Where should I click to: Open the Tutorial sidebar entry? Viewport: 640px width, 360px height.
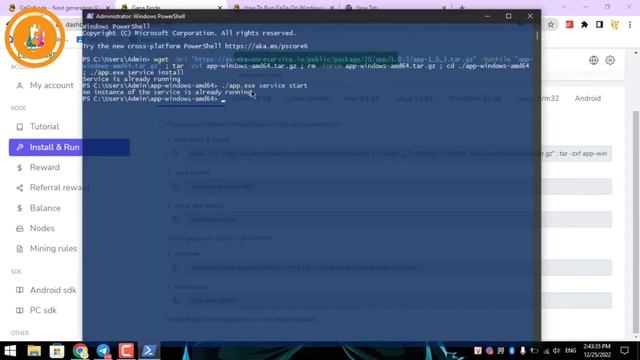tap(44, 127)
